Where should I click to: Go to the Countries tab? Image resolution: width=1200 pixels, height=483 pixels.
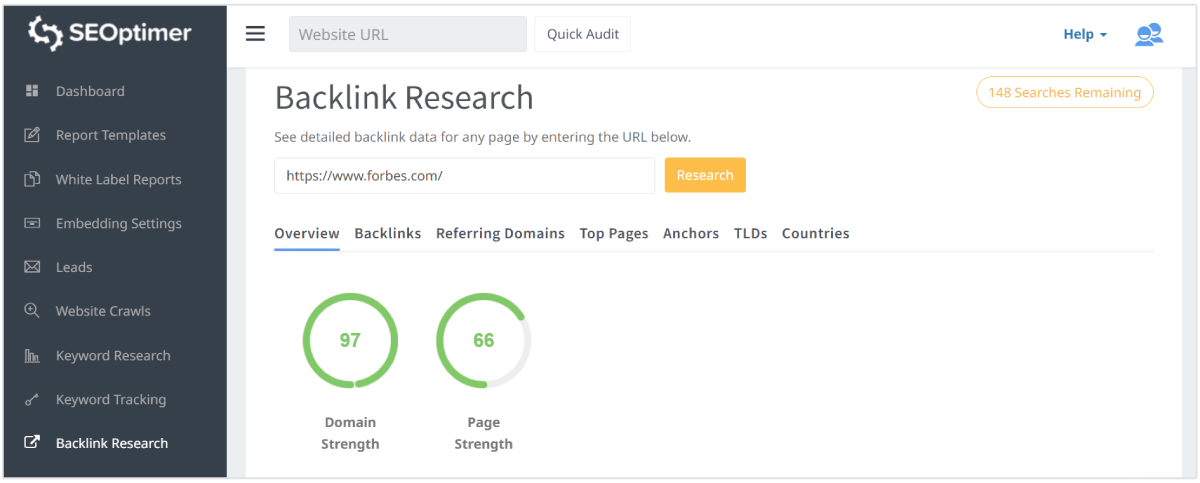tap(815, 233)
